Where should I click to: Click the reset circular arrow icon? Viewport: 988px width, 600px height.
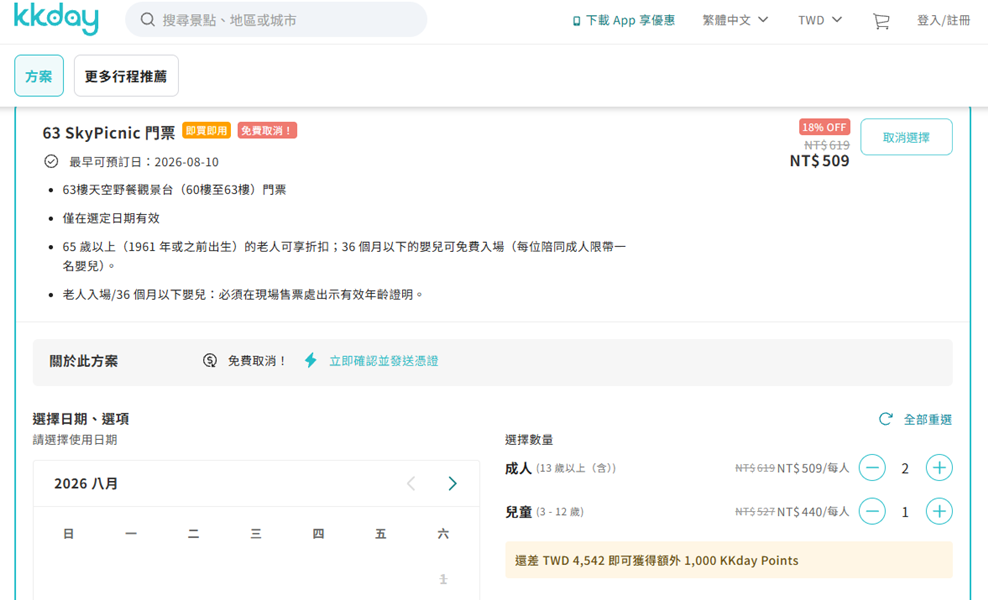886,418
